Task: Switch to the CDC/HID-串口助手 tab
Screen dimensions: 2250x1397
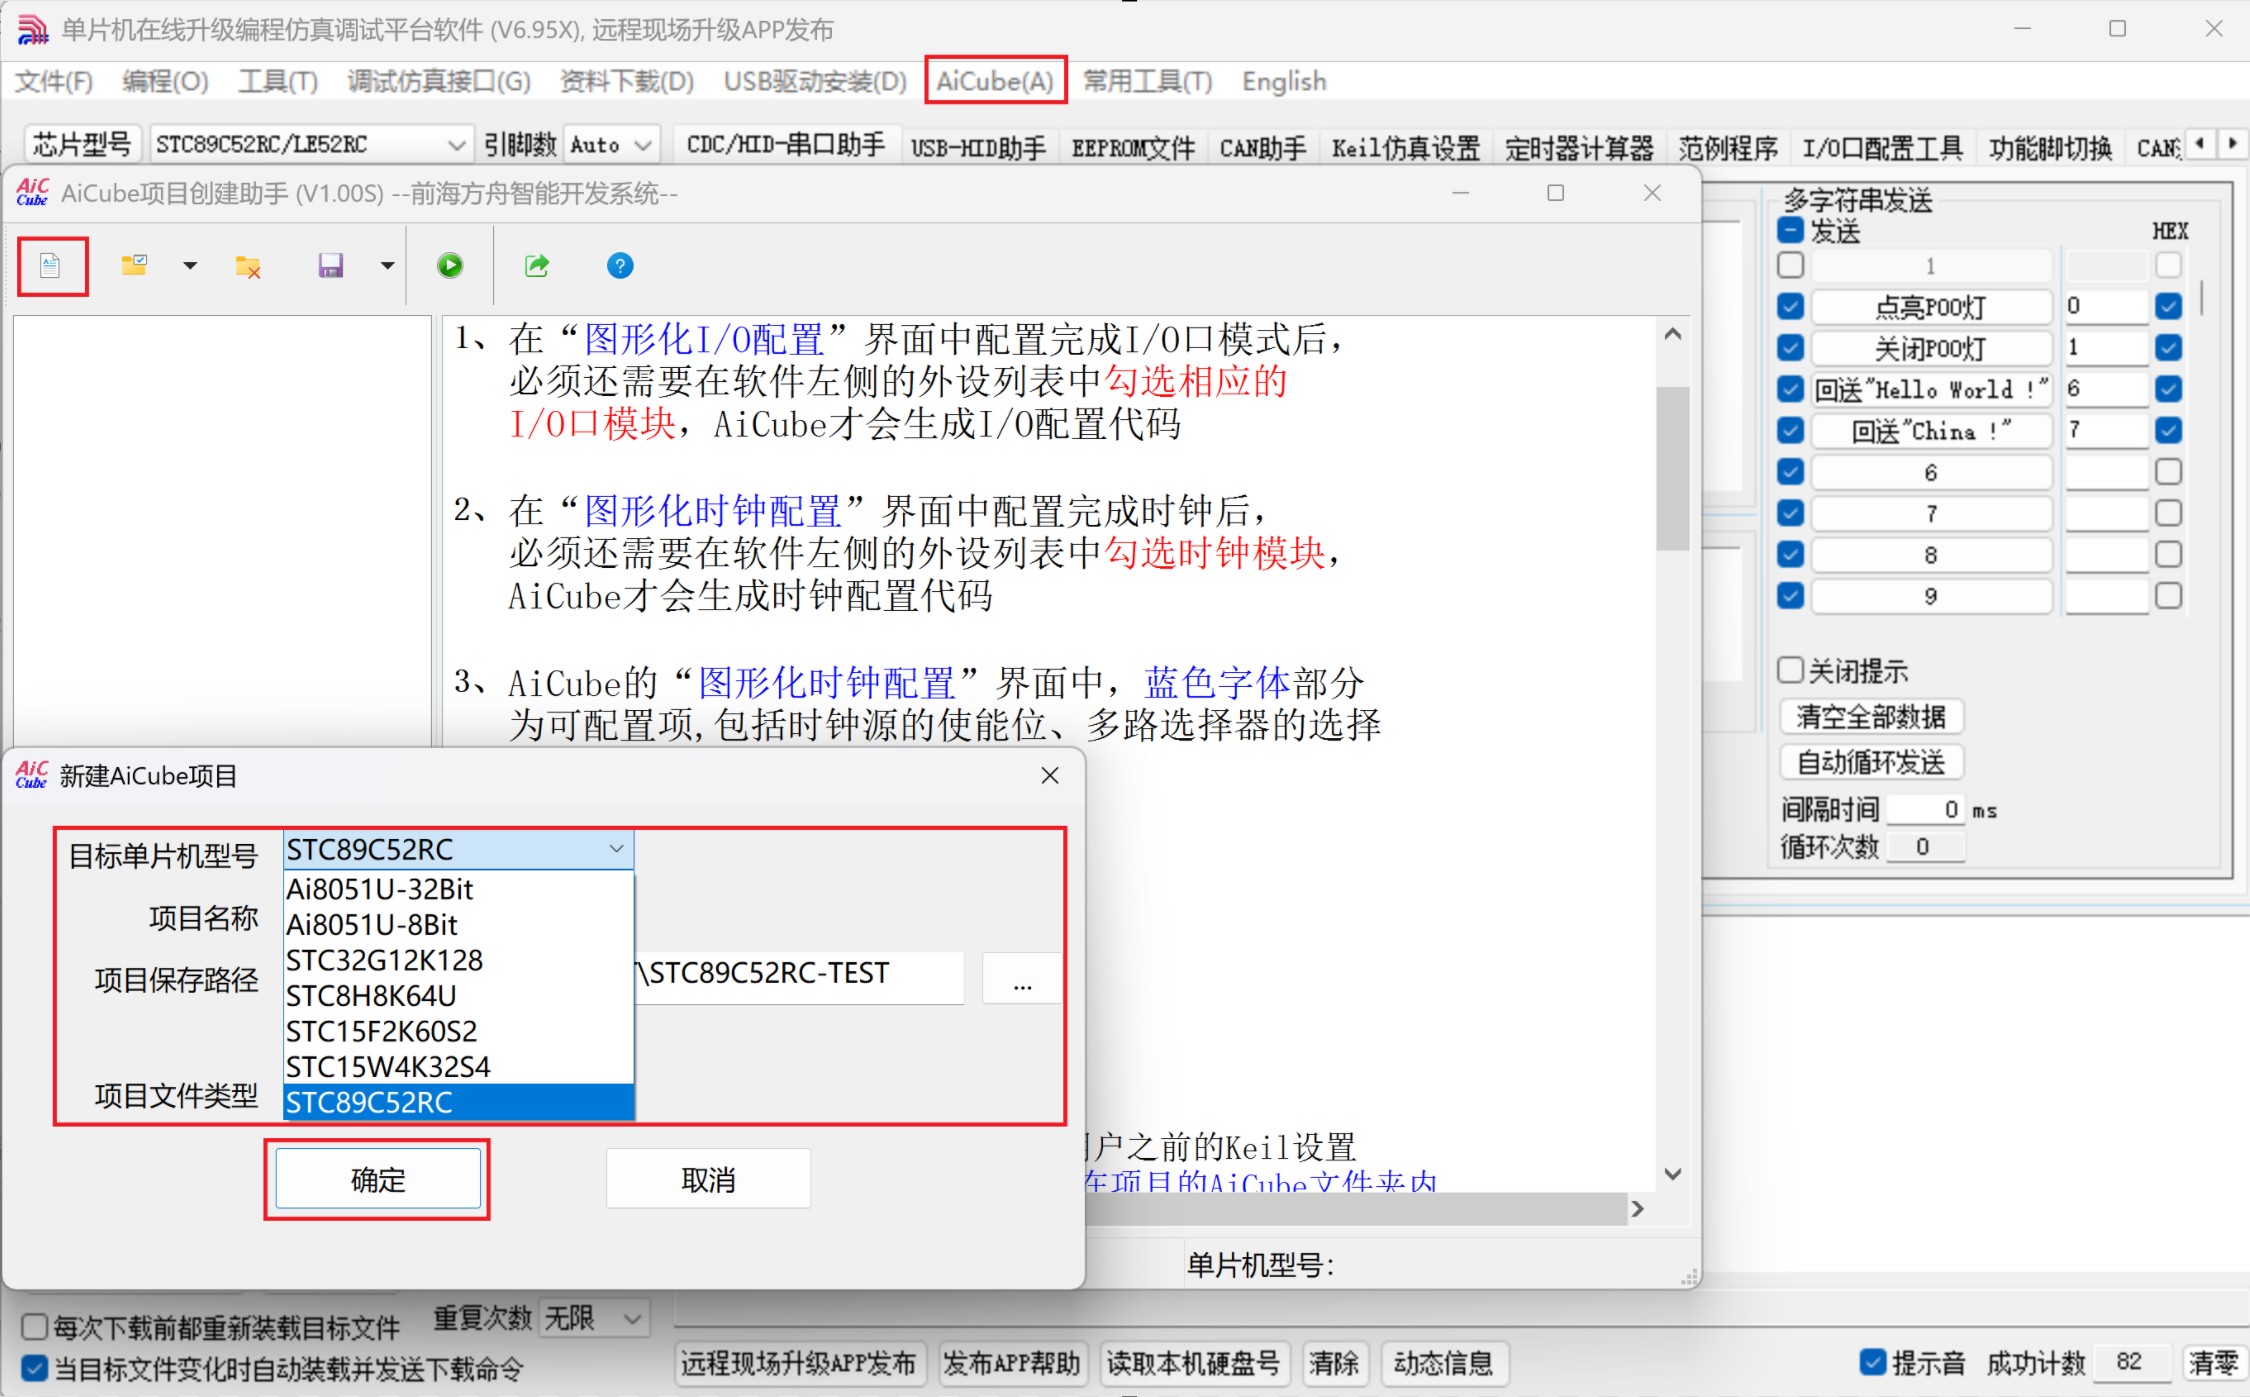Action: pyautogui.click(x=786, y=146)
